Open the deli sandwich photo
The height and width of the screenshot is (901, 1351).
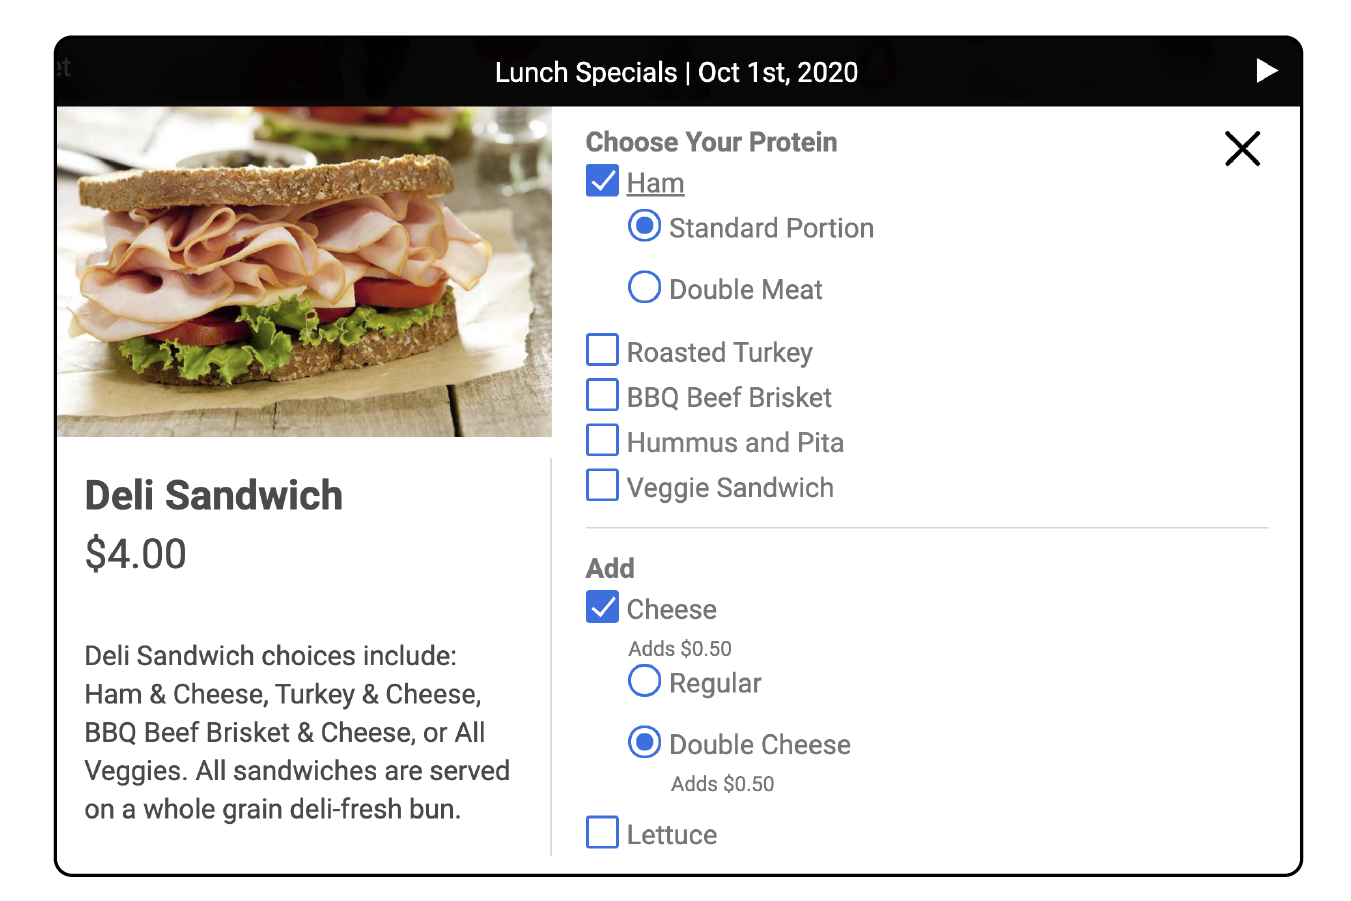304,272
